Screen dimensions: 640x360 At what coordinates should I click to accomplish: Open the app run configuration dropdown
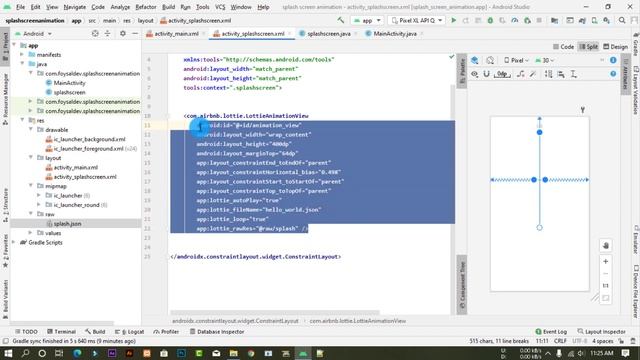click(367, 20)
